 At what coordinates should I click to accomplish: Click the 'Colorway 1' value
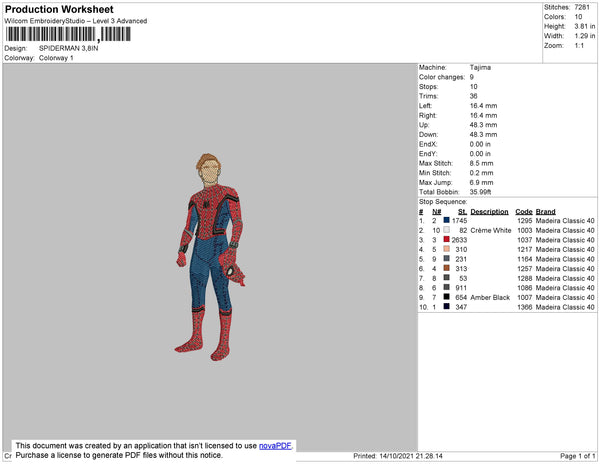point(56,58)
